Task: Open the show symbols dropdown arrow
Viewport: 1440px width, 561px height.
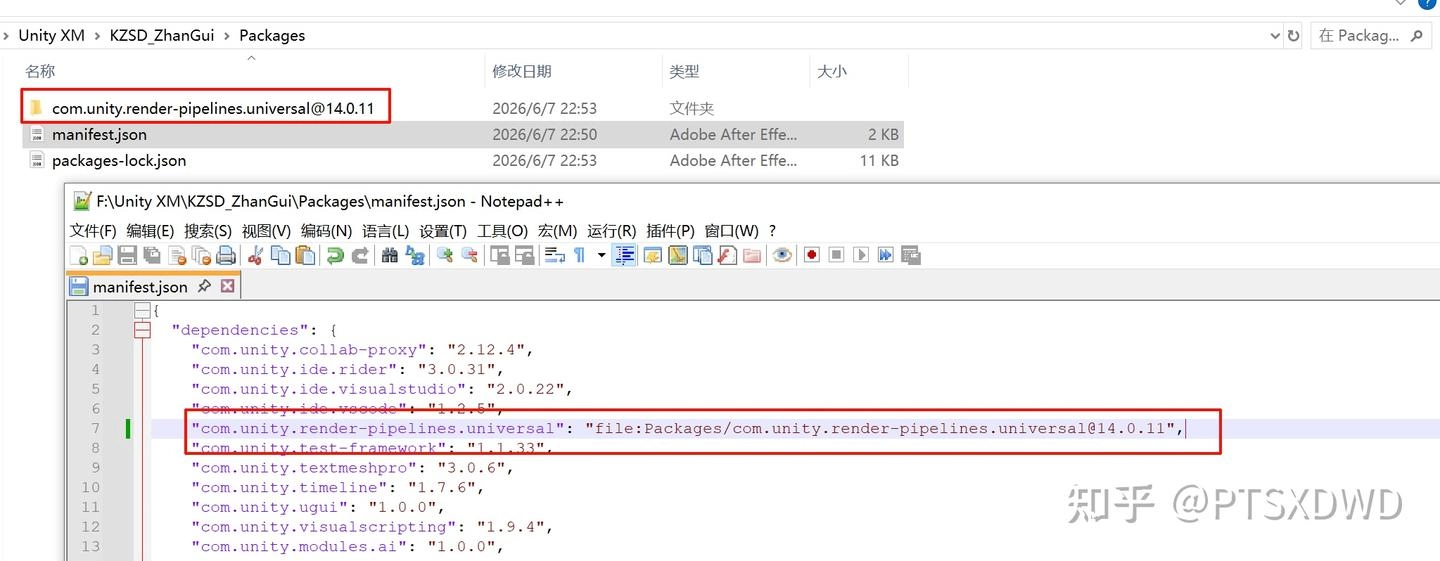Action: tap(601, 255)
